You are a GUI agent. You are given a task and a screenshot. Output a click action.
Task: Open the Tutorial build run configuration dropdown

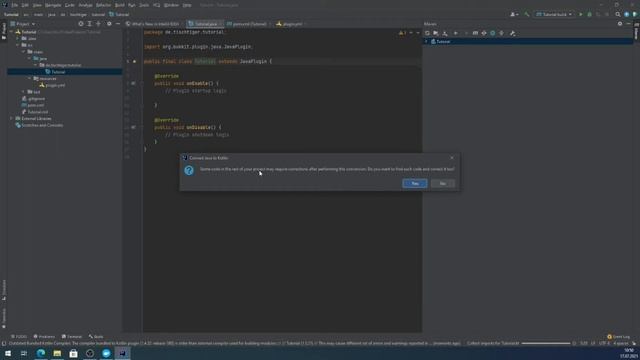click(553, 14)
